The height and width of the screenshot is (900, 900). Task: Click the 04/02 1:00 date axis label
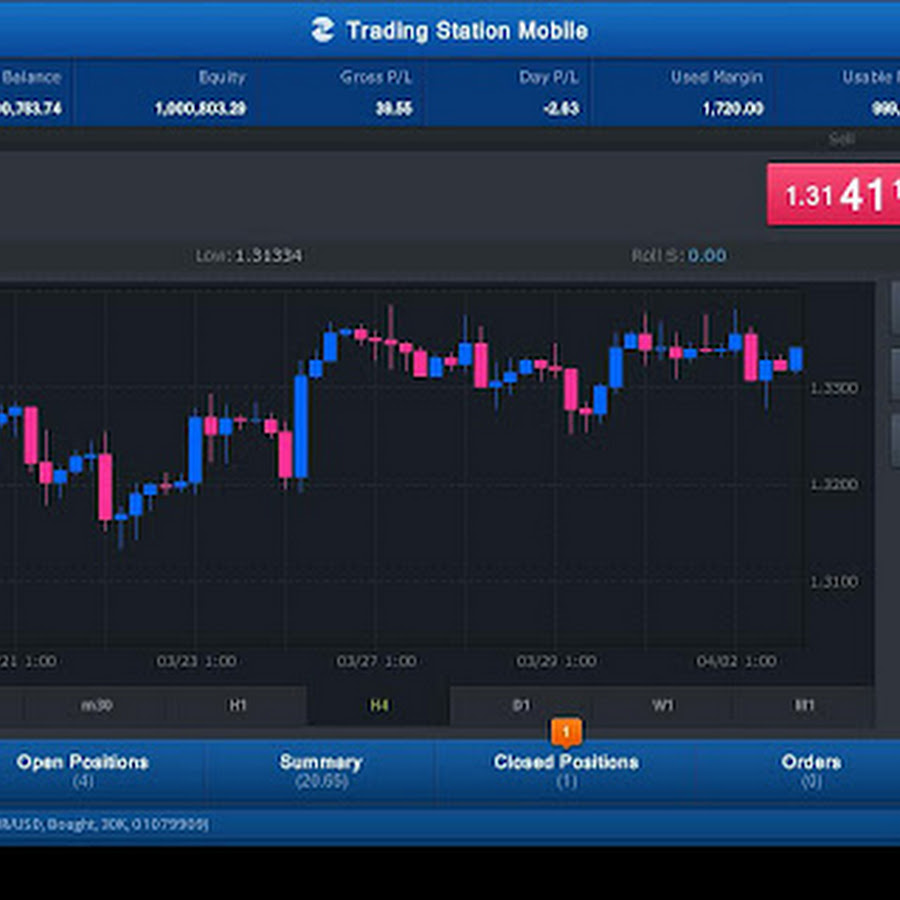pyautogui.click(x=736, y=661)
